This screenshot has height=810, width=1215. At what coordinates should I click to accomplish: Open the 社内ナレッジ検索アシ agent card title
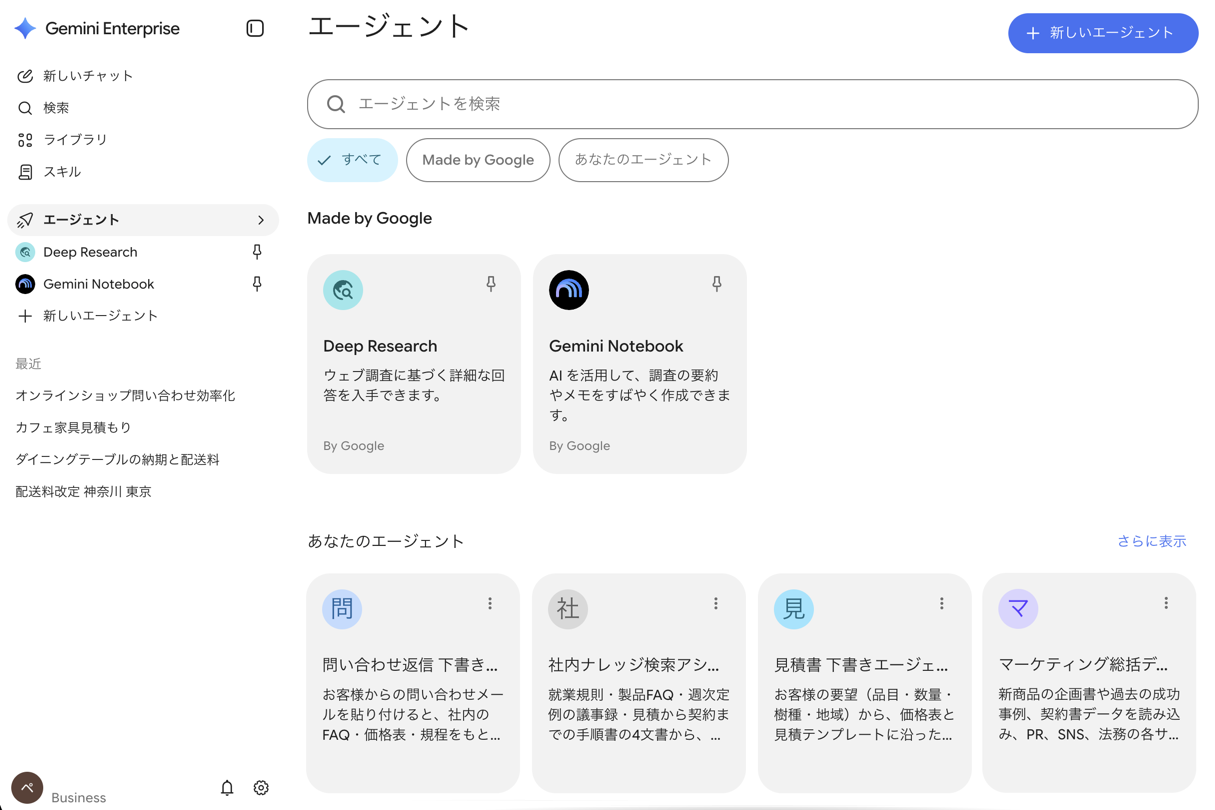pos(634,664)
